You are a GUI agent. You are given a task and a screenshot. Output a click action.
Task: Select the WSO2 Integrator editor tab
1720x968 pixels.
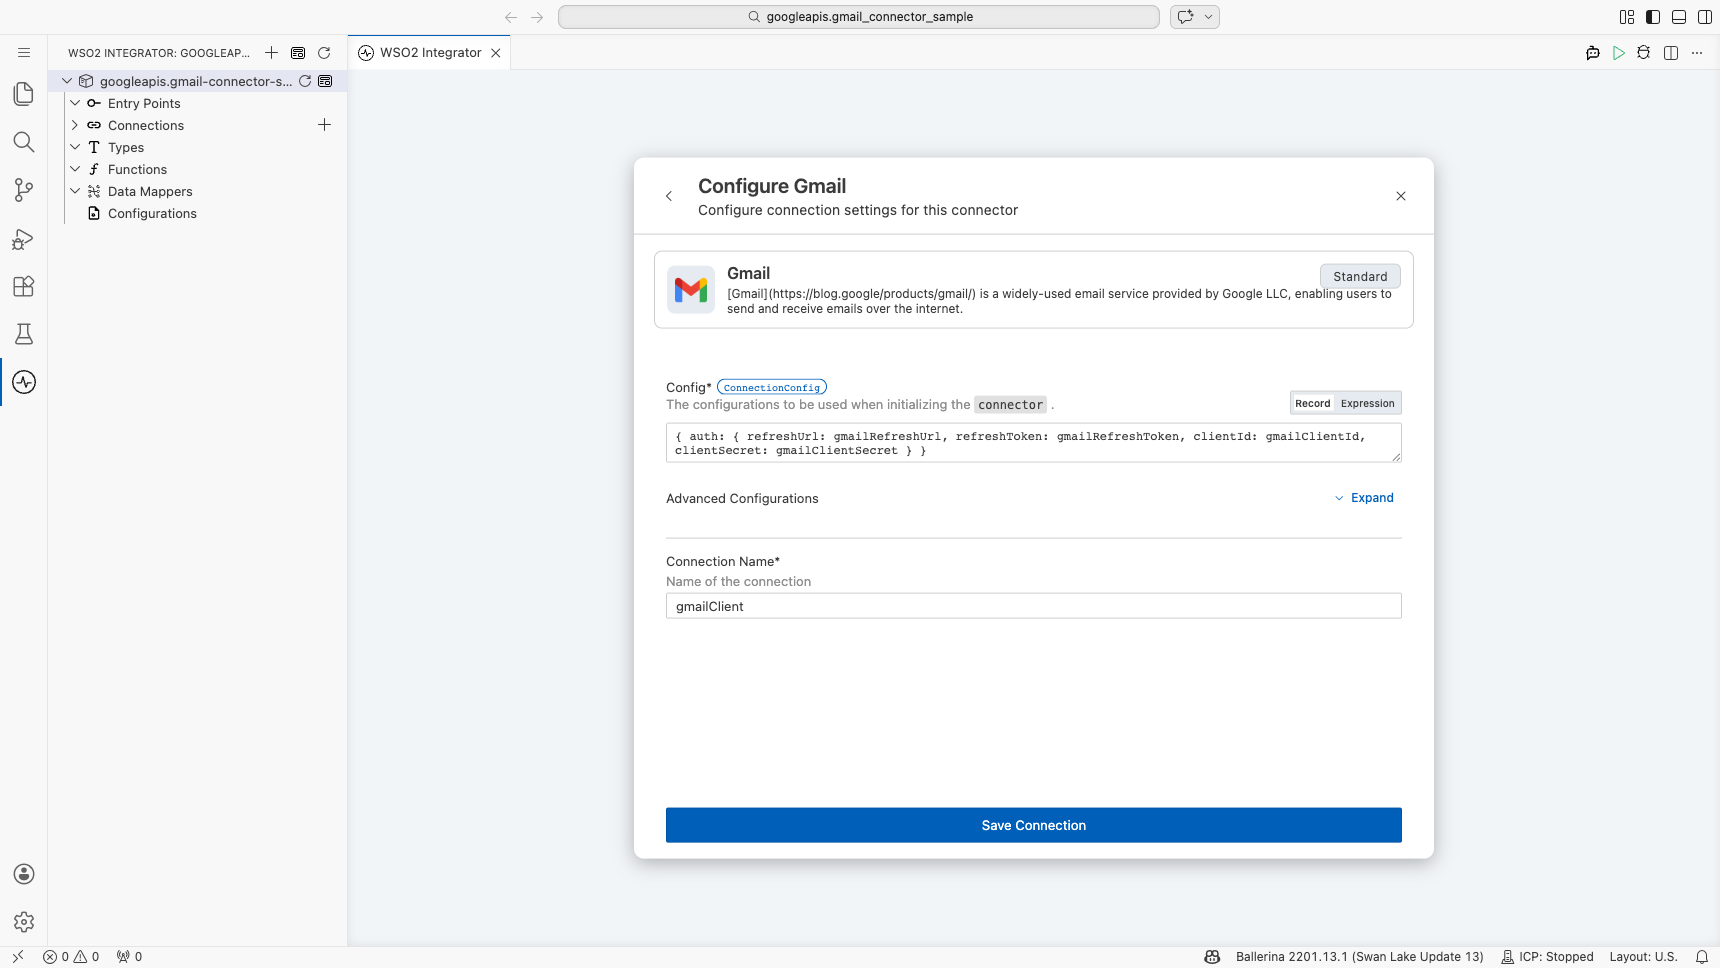tap(430, 53)
